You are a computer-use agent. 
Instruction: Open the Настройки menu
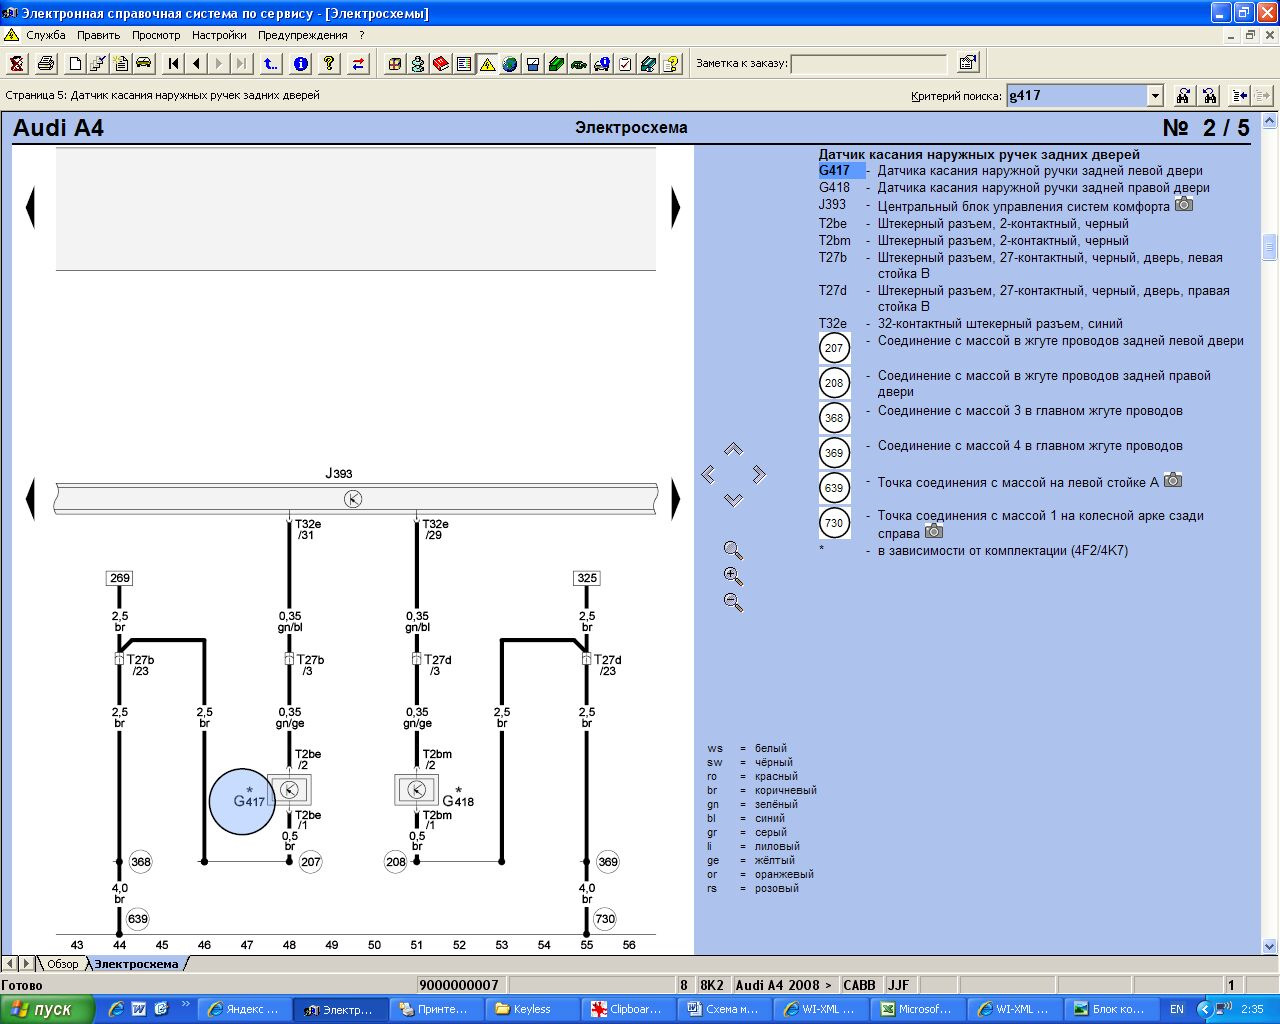[219, 35]
